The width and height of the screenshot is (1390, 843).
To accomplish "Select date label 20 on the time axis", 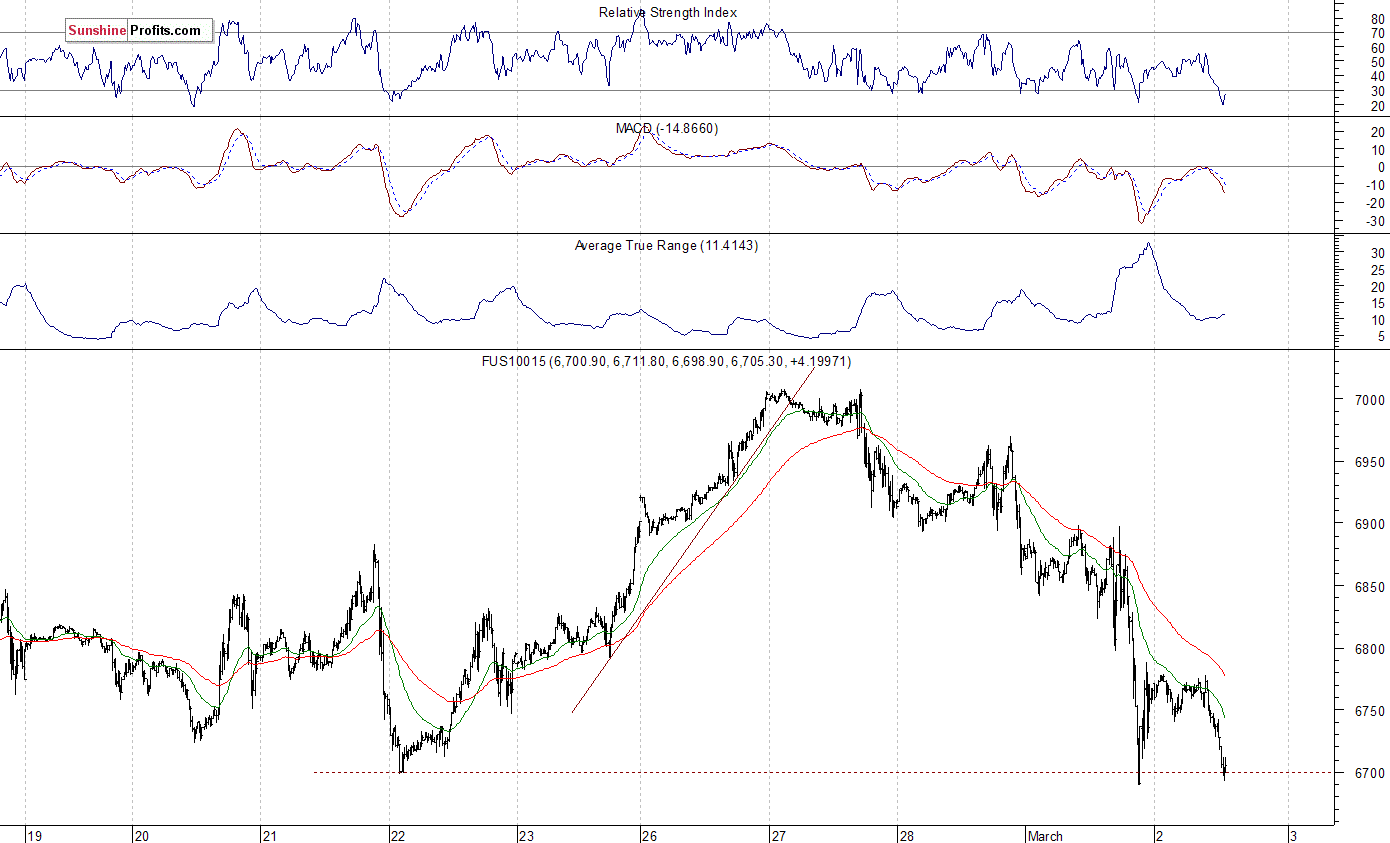I will 141,836.
